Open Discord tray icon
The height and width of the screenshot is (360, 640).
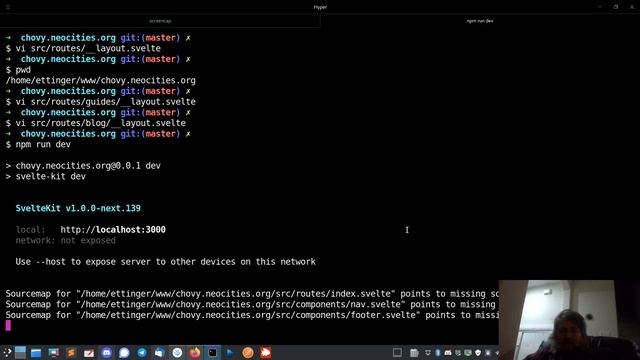click(448, 353)
